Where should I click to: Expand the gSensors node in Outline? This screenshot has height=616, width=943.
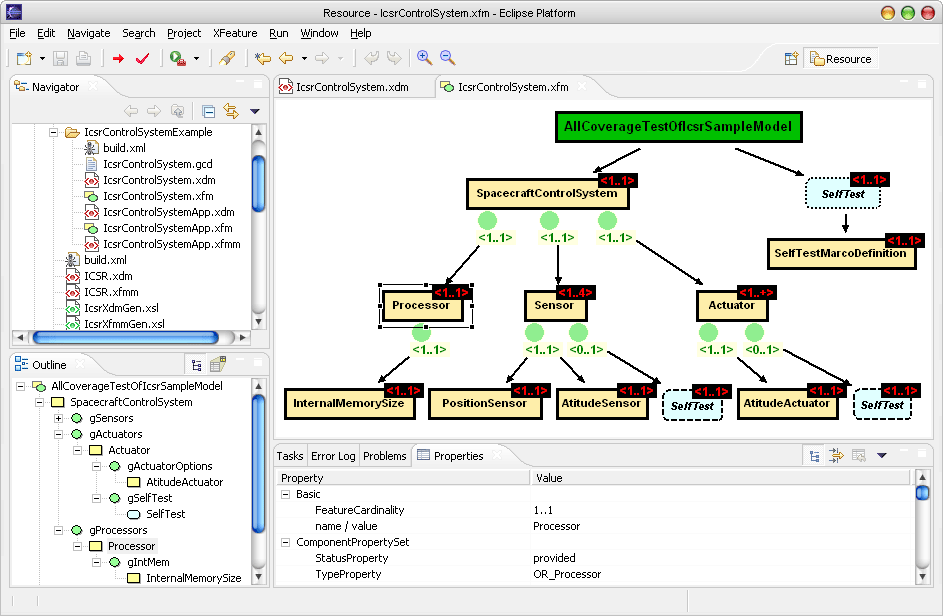58,418
